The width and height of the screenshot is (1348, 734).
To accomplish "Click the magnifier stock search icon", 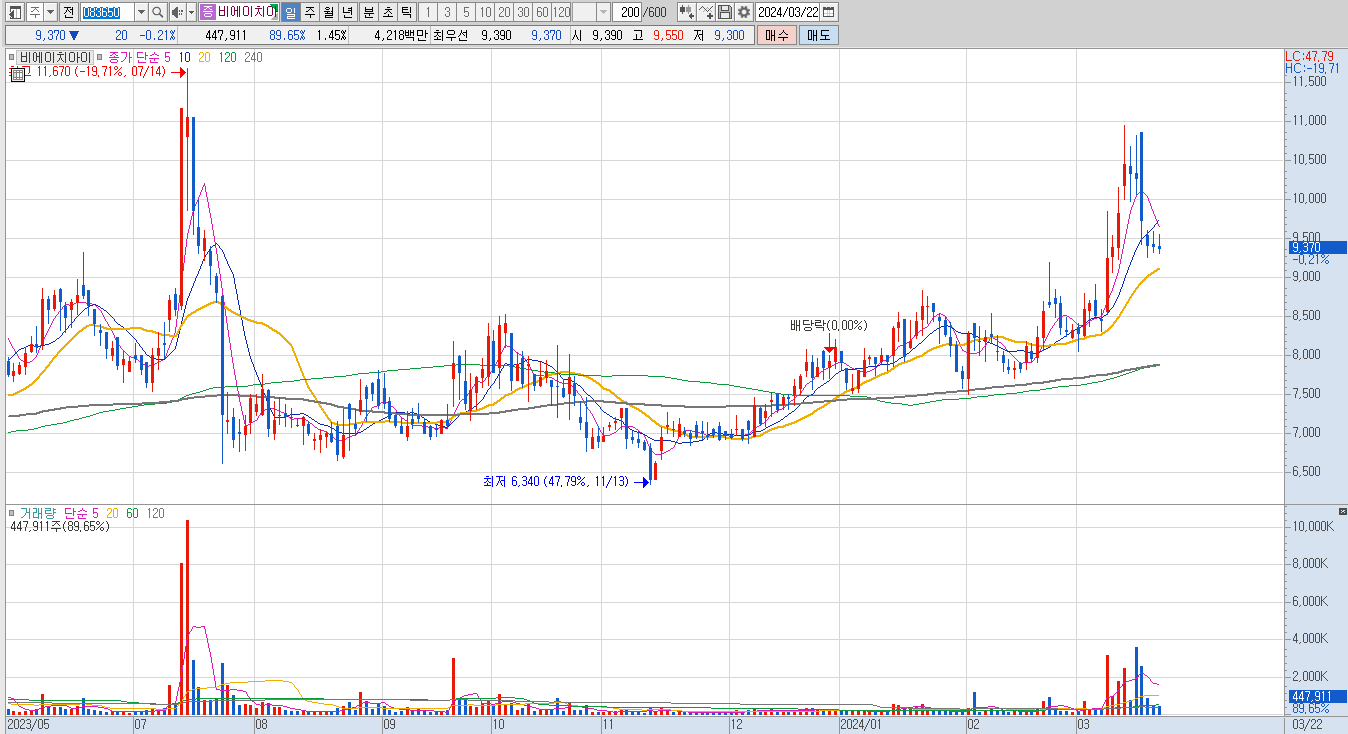I will pos(157,12).
